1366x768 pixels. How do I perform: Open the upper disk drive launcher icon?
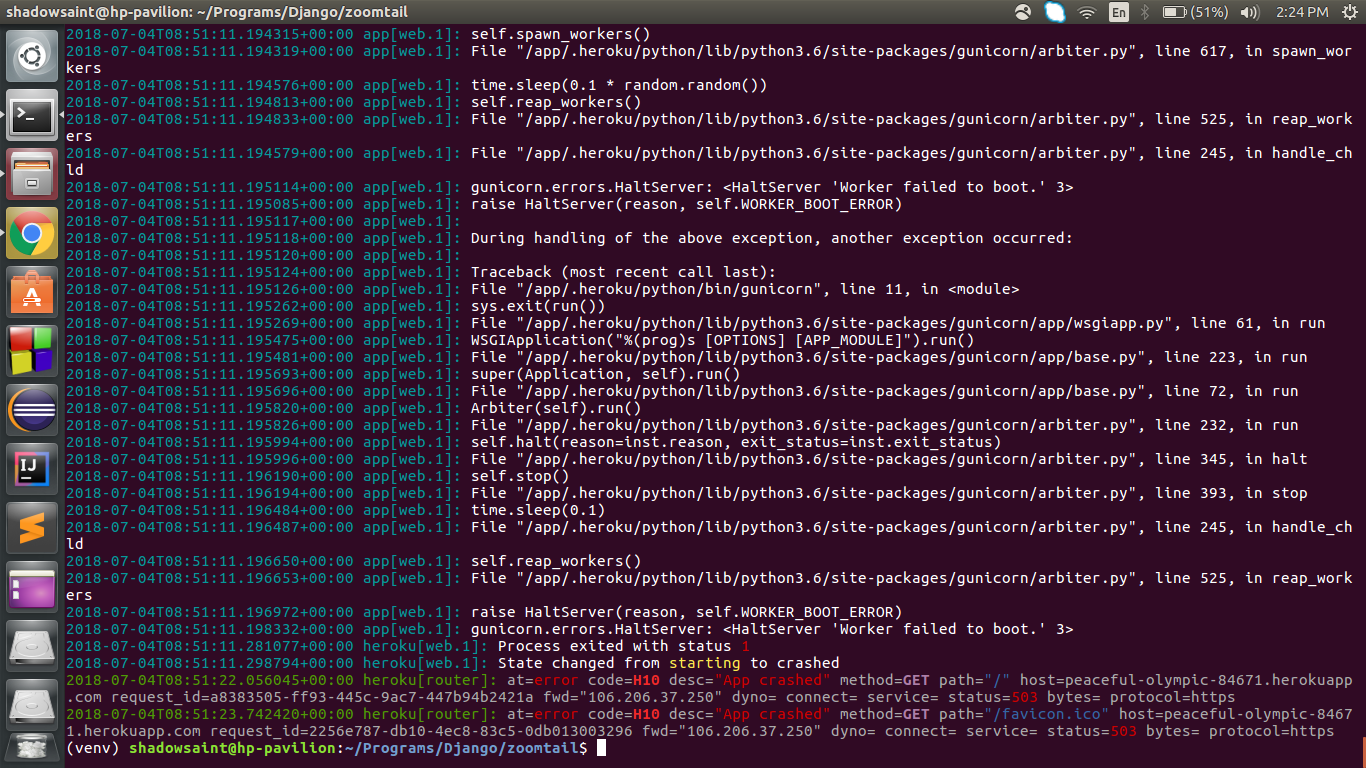pos(32,646)
